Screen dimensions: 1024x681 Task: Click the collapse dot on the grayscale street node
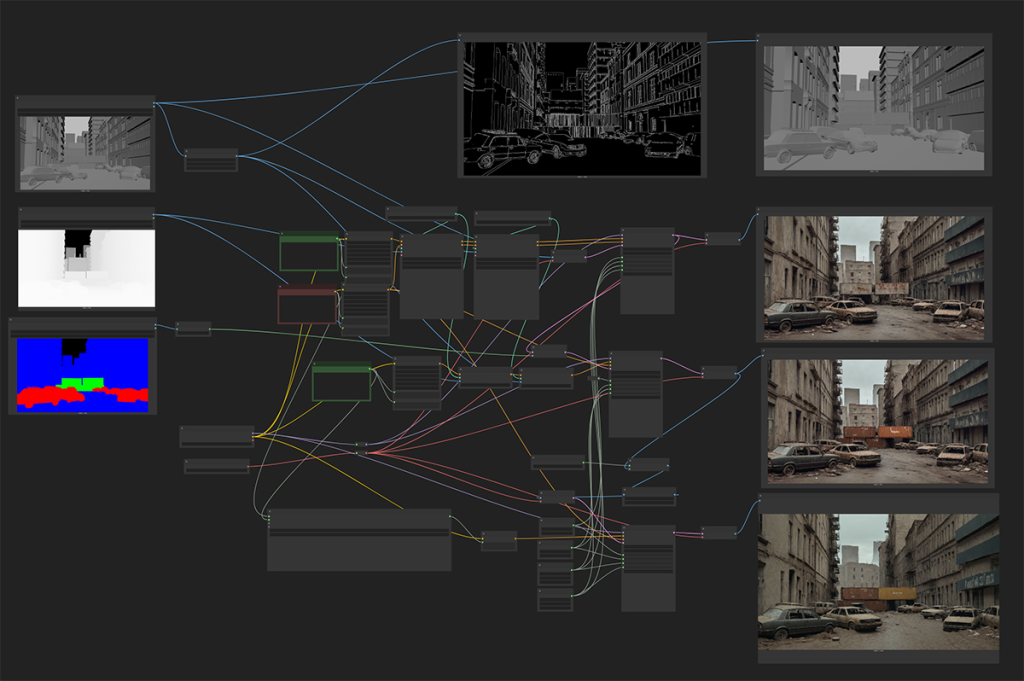coord(18,97)
